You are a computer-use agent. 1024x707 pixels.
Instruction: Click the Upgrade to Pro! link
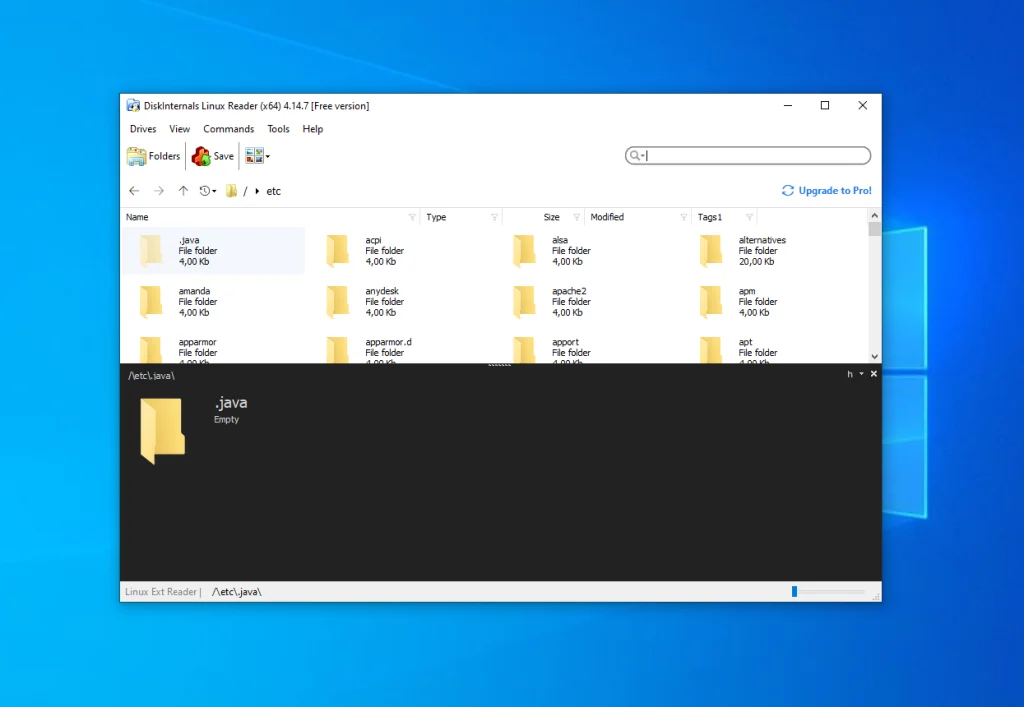834,191
